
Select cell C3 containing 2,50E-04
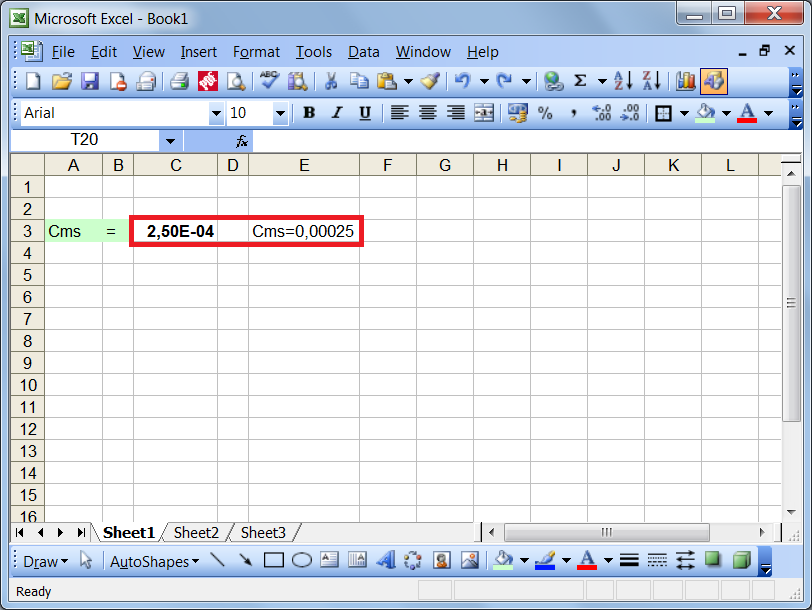176,231
